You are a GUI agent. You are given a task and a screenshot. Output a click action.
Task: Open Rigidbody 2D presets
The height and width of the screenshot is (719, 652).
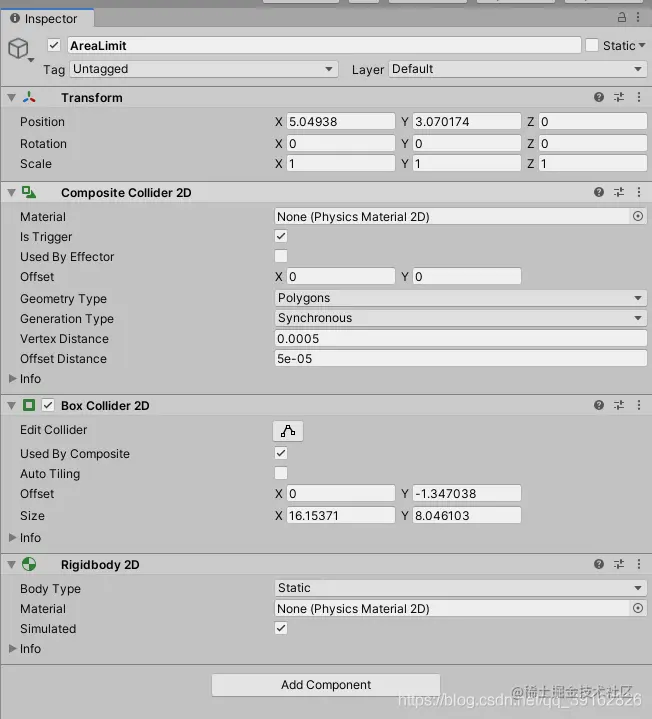pos(619,564)
